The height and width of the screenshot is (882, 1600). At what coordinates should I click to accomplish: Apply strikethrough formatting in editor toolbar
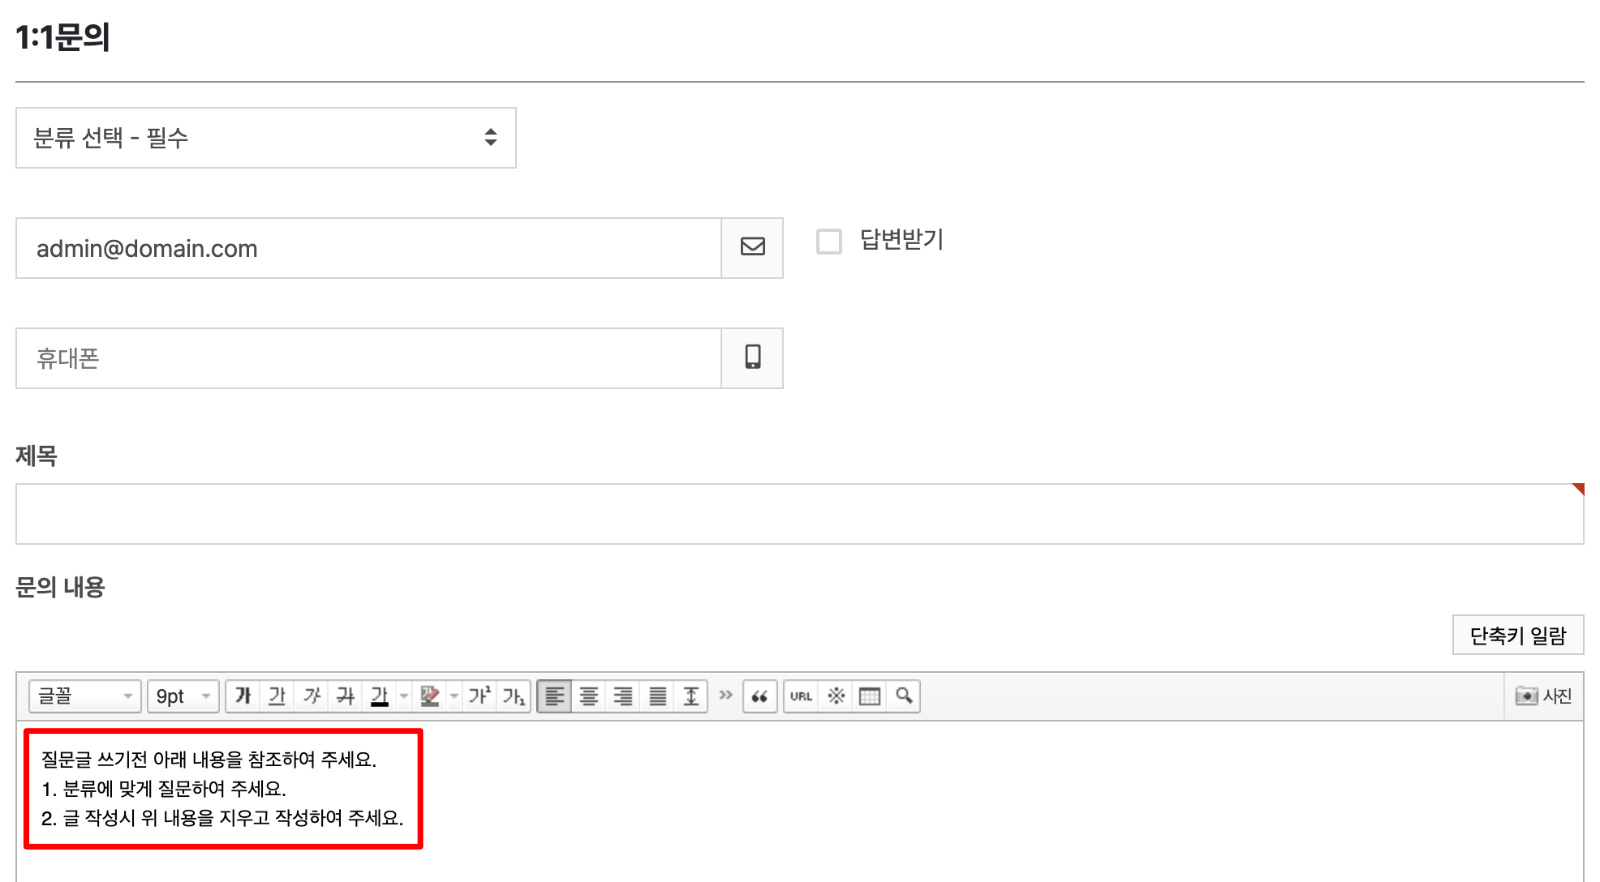click(345, 696)
